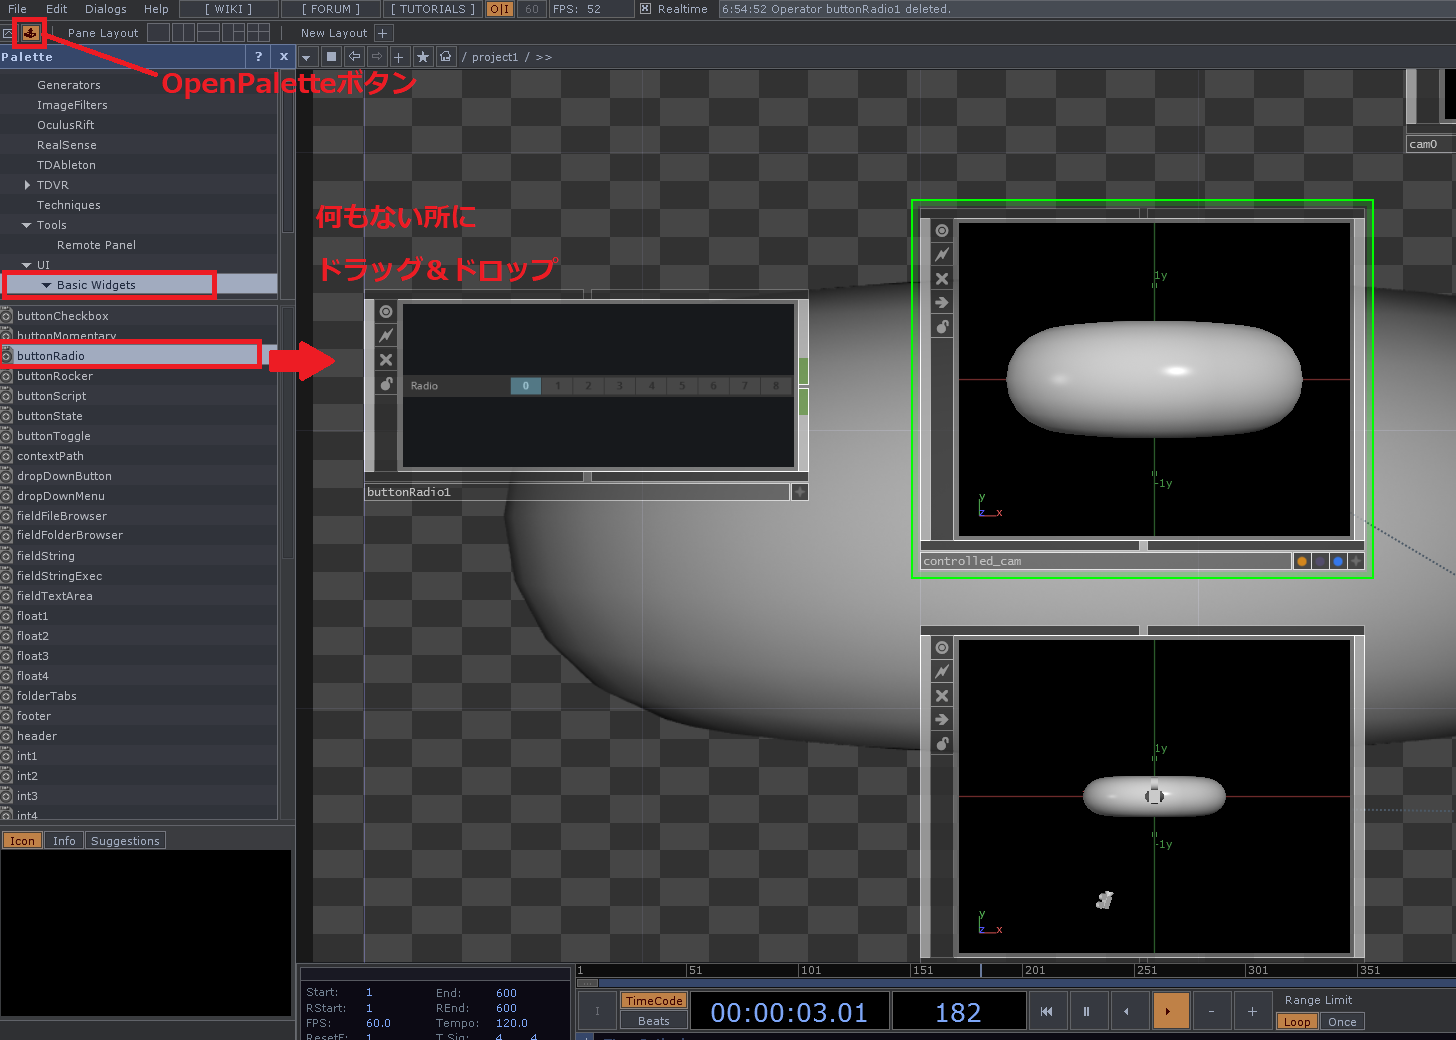The height and width of the screenshot is (1040, 1456).
Task: Click the plus icon in path bar
Action: coord(399,57)
